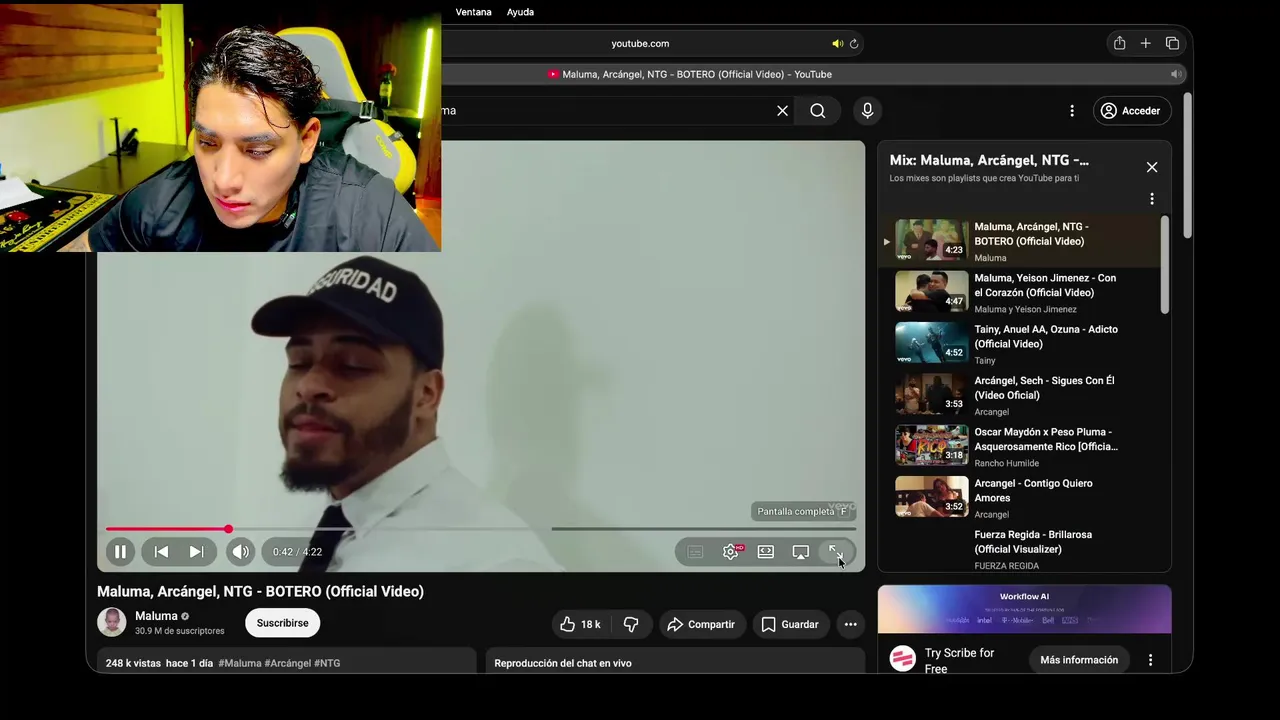The width and height of the screenshot is (1280, 720).
Task: Expand Reproducción del chat en vivo
Action: [x=675, y=663]
